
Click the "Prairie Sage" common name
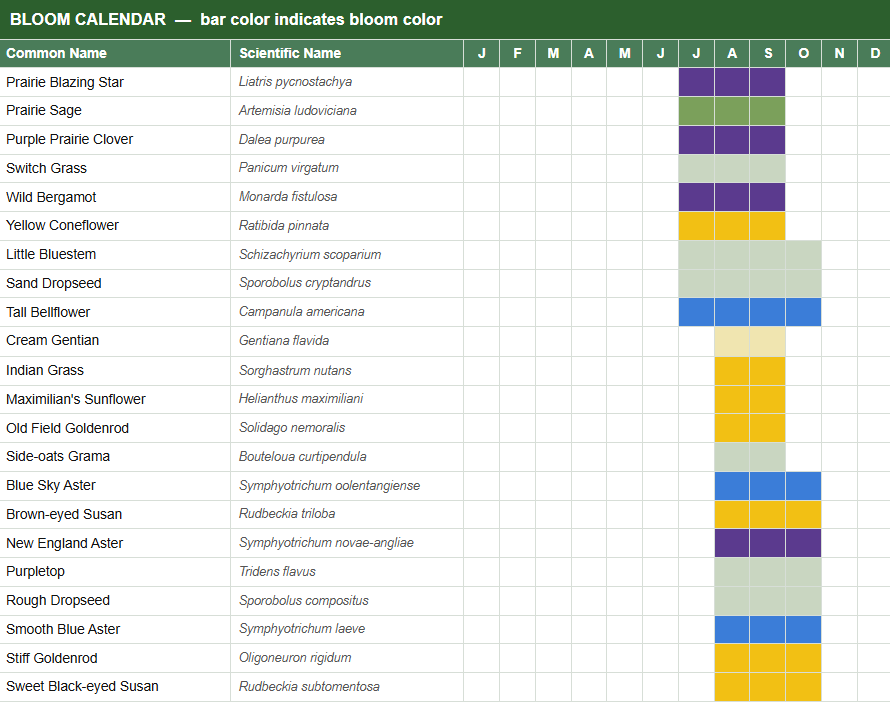click(x=44, y=111)
